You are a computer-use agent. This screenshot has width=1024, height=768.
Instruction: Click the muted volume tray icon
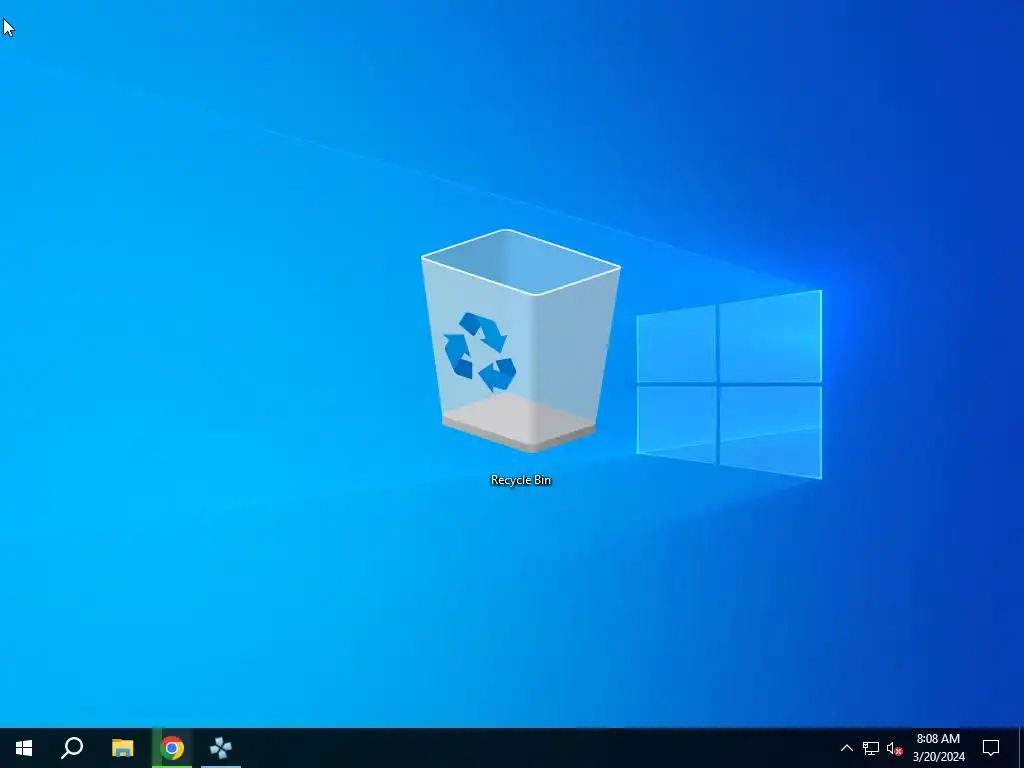tap(894, 748)
